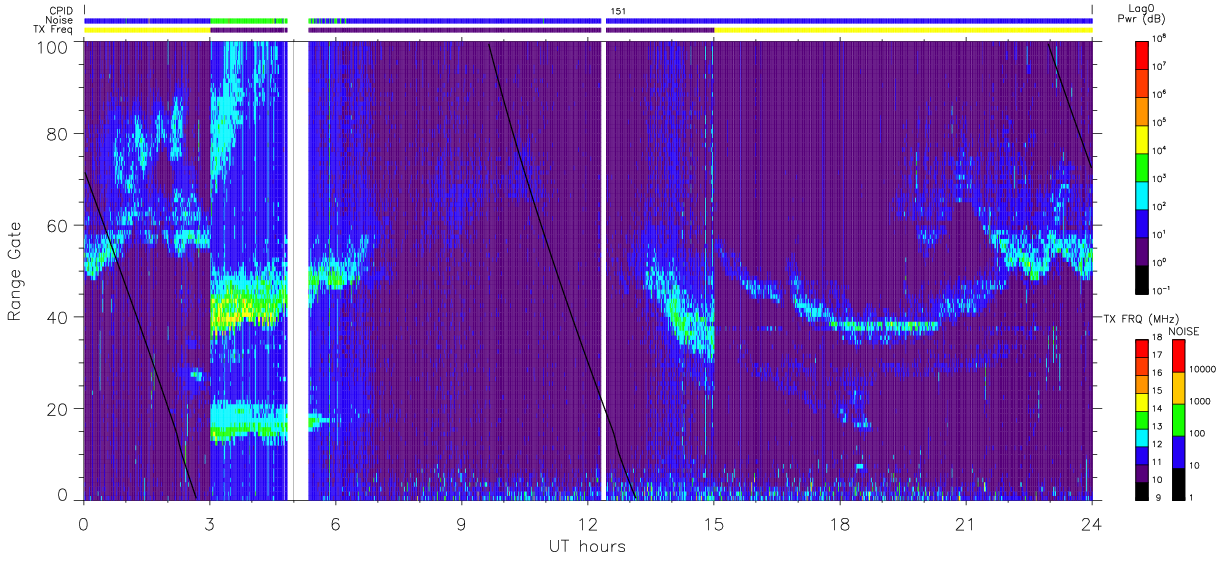
Task: Click the 20 tick on Range Gate axis
Action: [x=59, y=409]
